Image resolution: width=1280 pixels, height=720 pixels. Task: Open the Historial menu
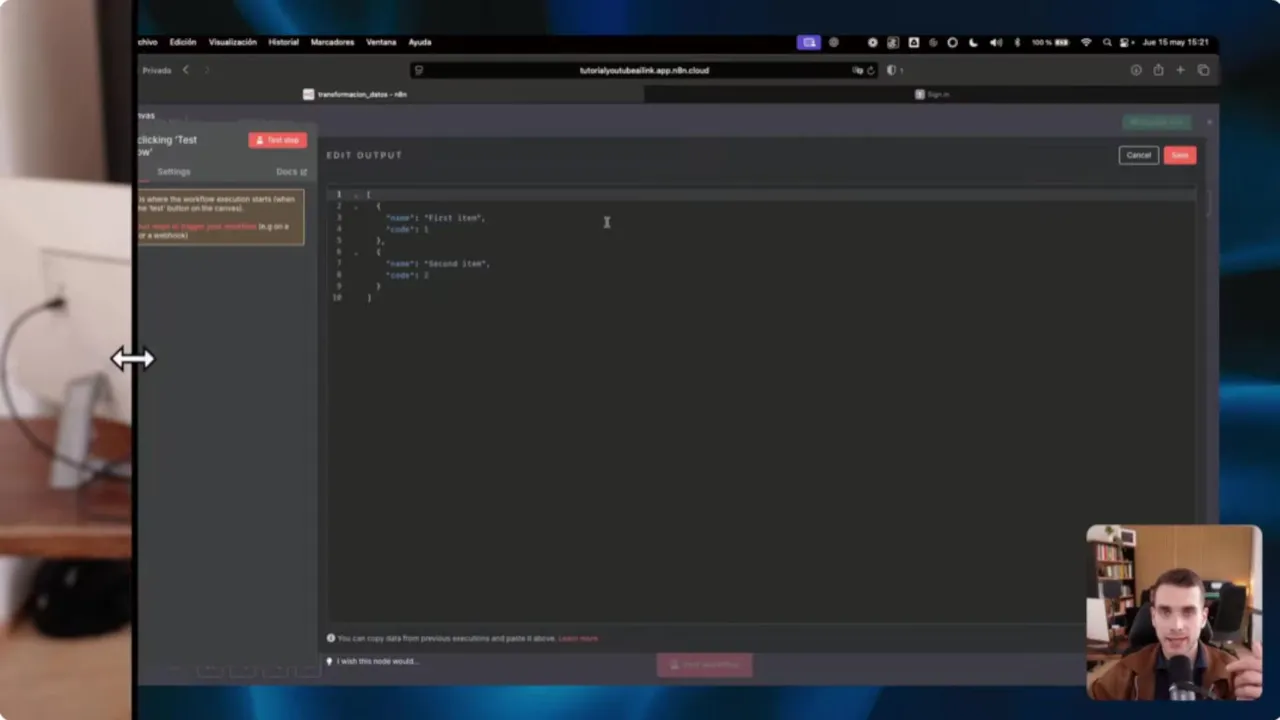[x=283, y=42]
